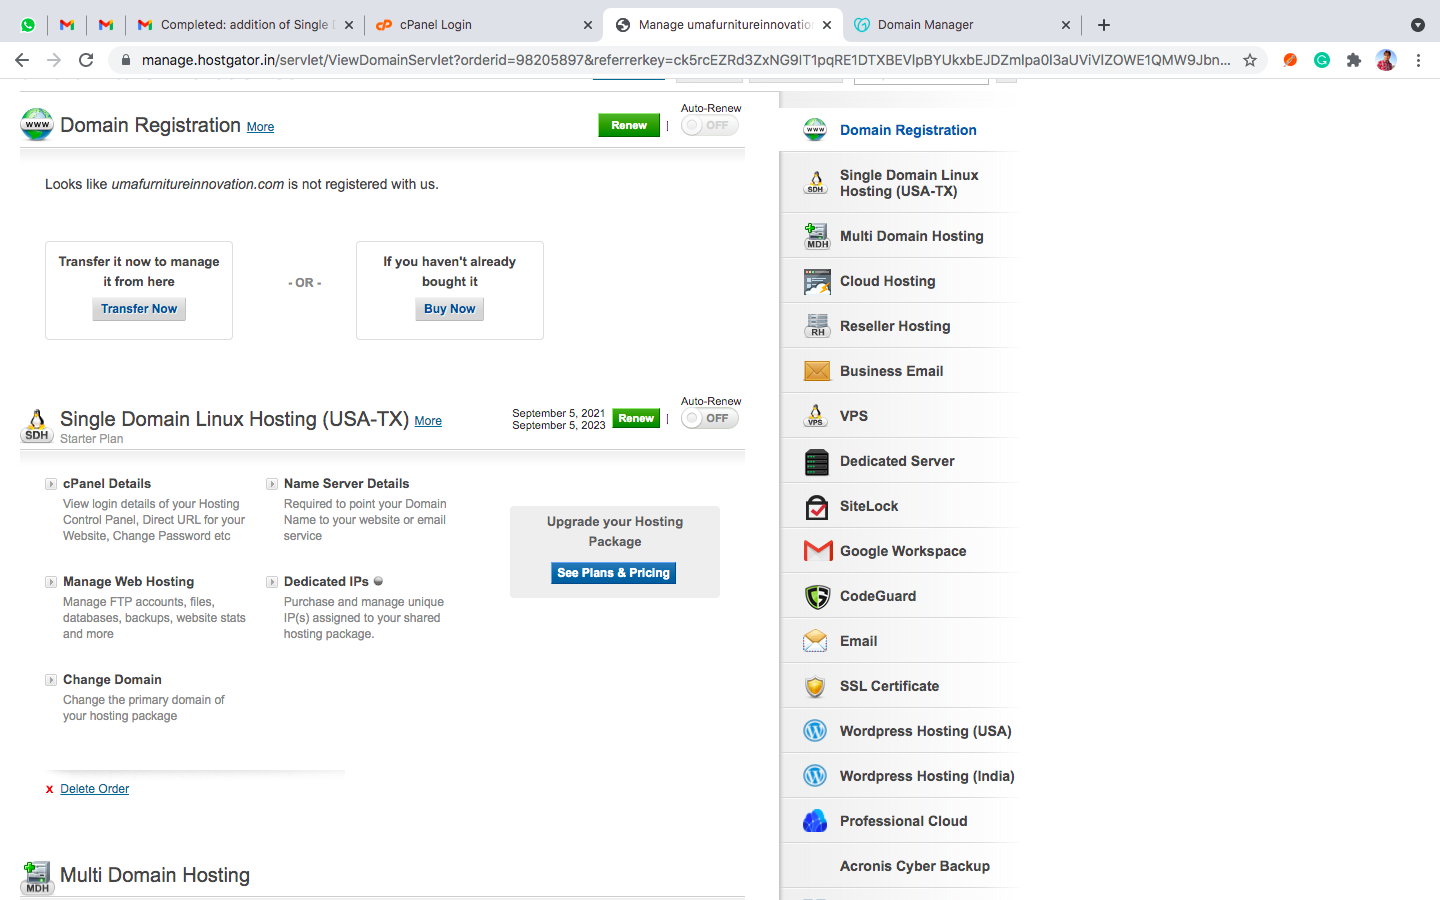This screenshot has width=1440, height=900.
Task: Click the Buy Now button
Action: (449, 309)
